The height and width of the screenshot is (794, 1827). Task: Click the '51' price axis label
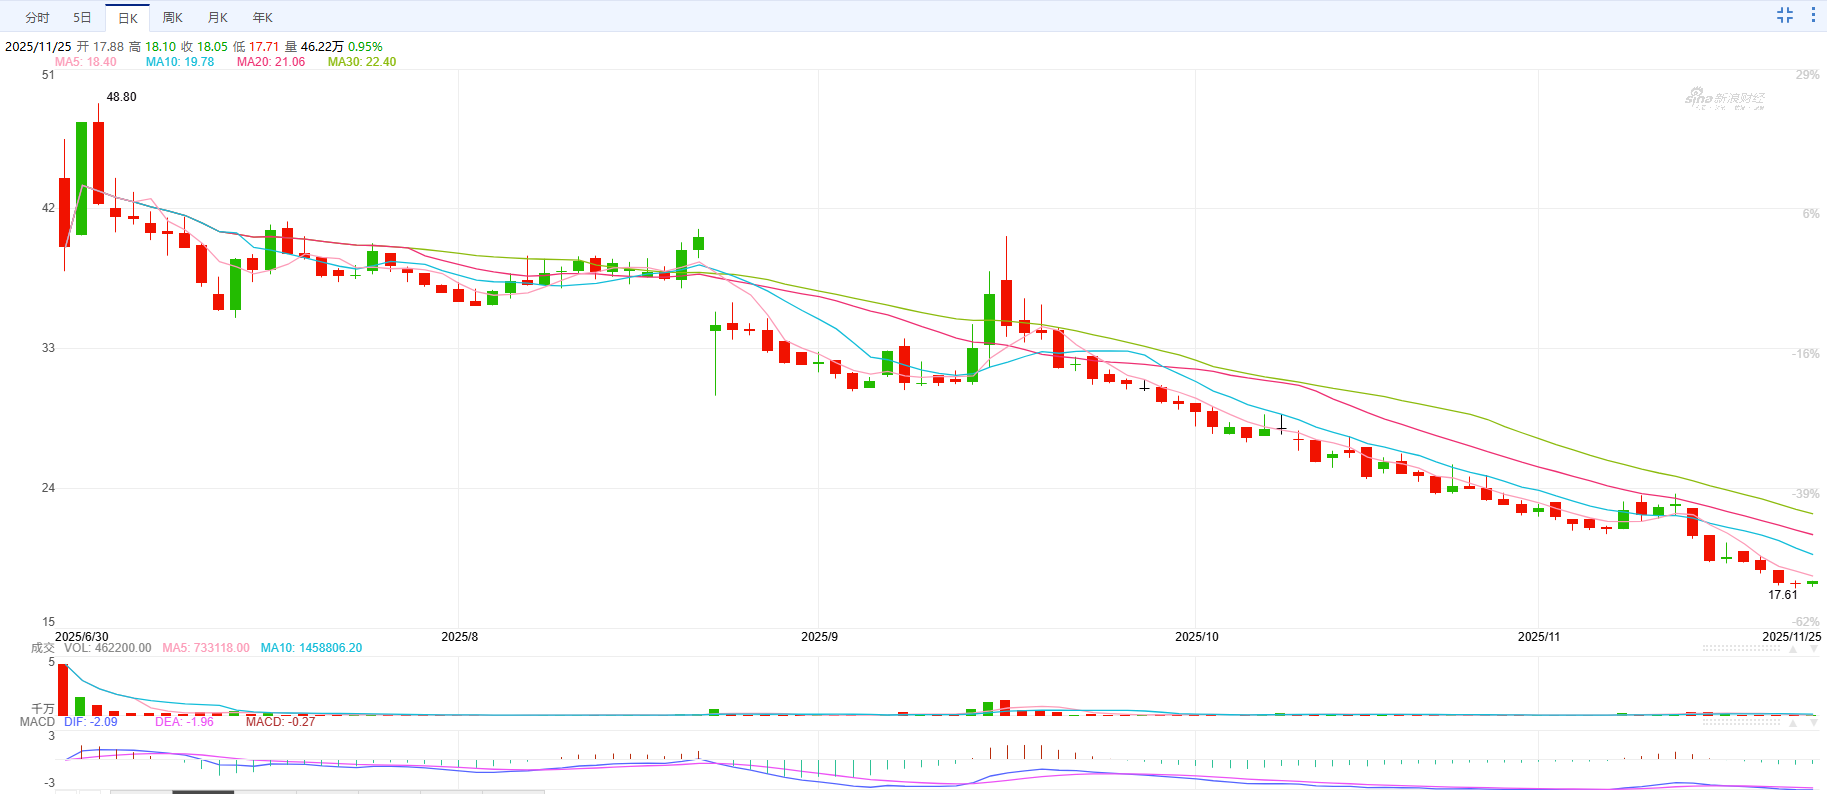(x=48, y=75)
